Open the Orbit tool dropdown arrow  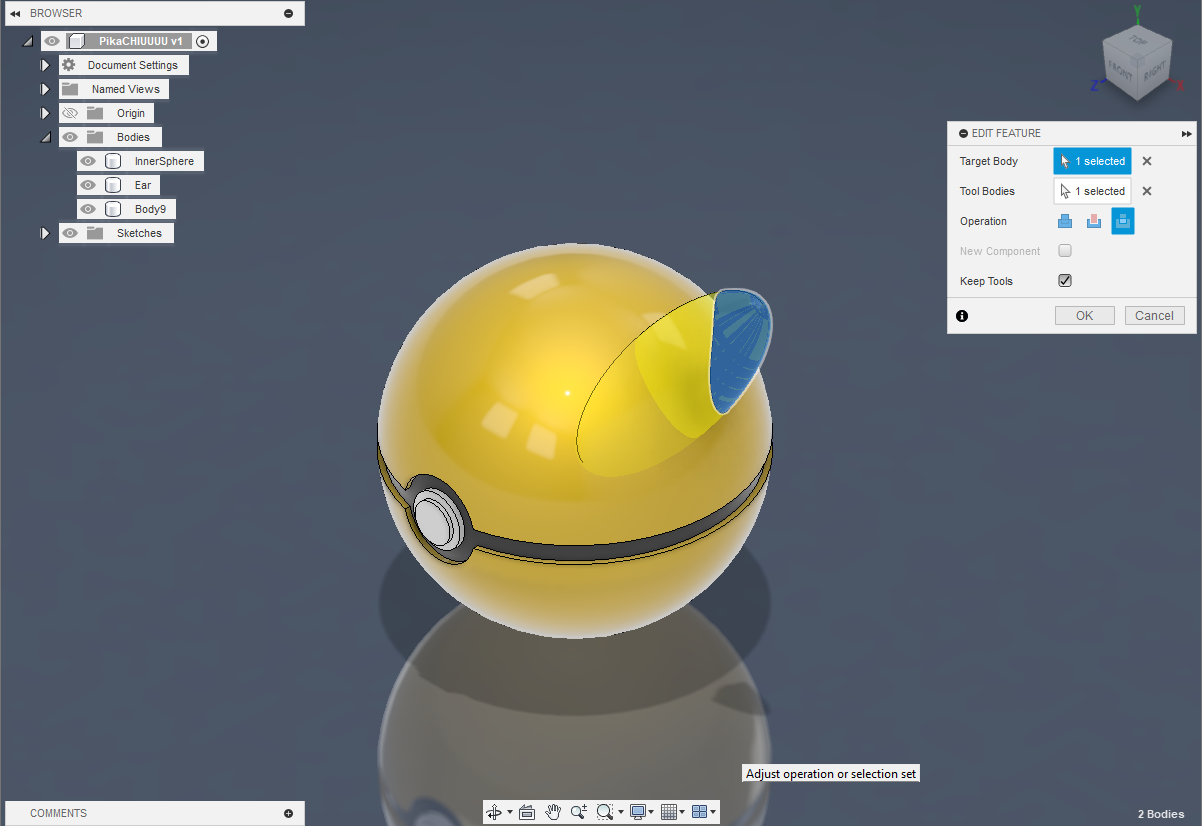pyautogui.click(x=510, y=812)
